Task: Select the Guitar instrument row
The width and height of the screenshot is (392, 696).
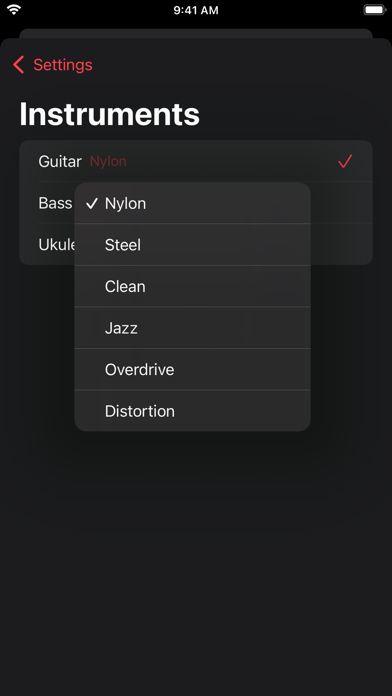Action: [x=196, y=161]
